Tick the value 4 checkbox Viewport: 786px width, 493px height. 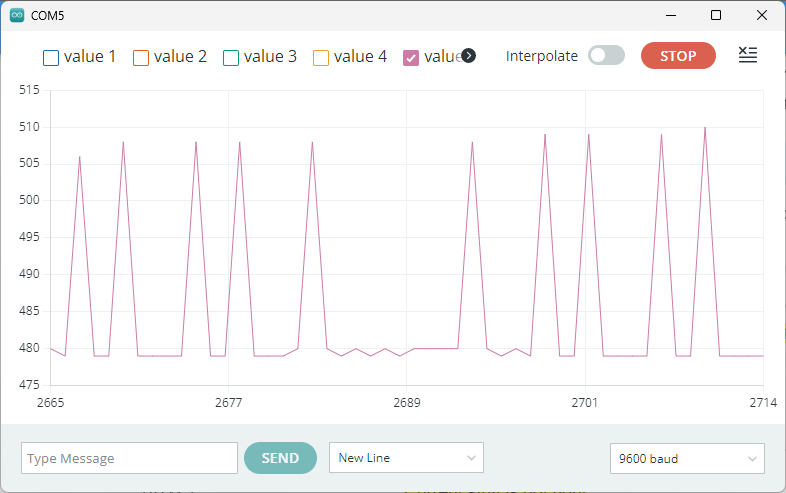(321, 57)
